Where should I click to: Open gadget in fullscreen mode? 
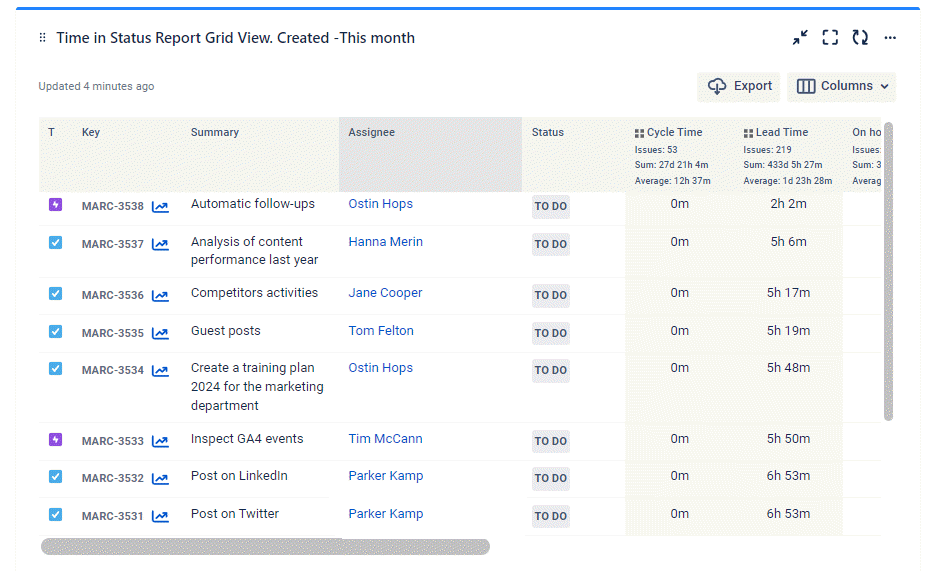pos(830,38)
